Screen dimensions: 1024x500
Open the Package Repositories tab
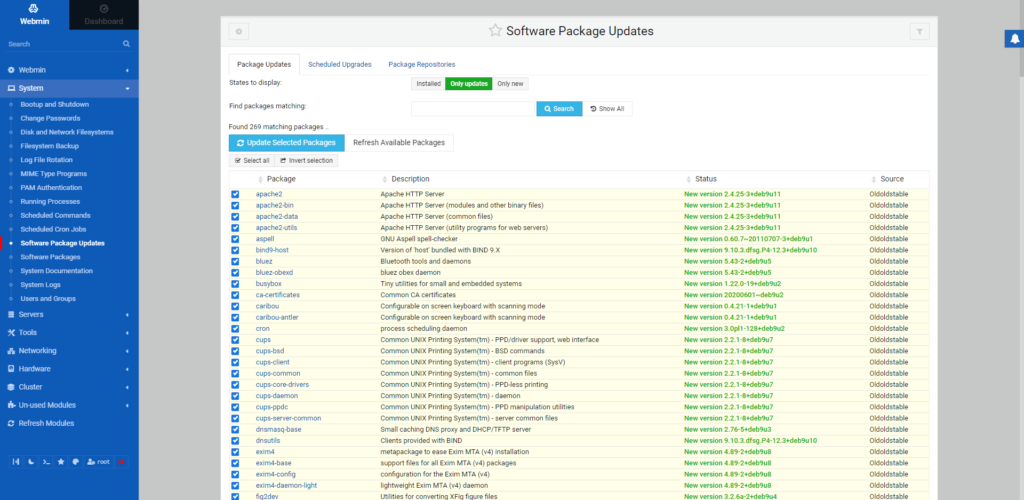tap(422, 65)
